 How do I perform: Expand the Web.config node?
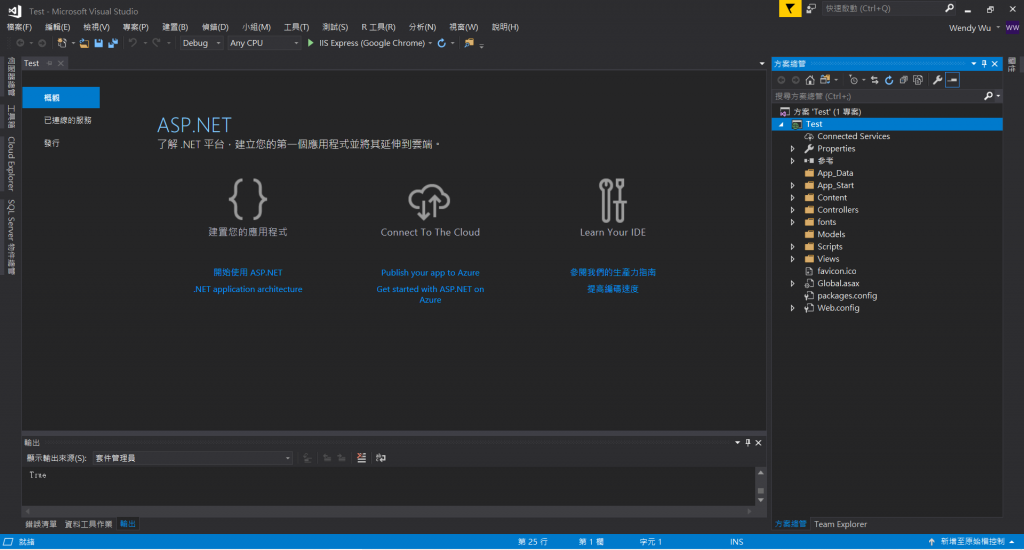click(x=793, y=308)
